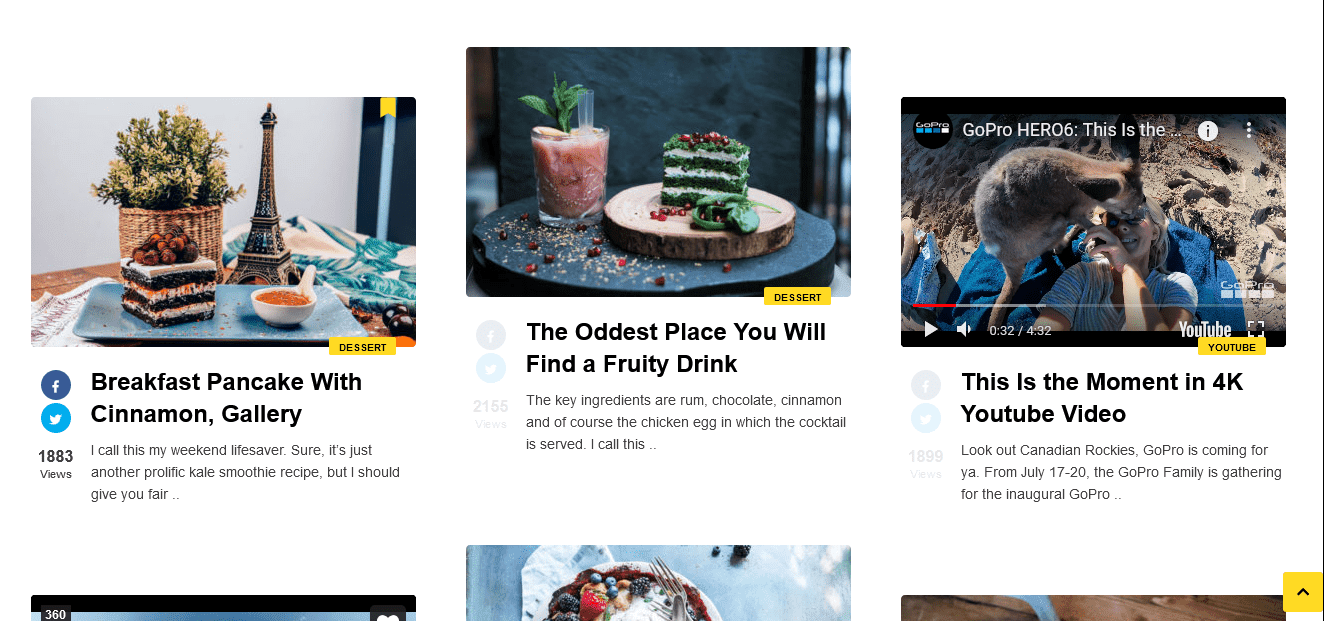This screenshot has height=621, width=1324.
Task: Open the green cake and drink thumbnail
Action: (x=658, y=172)
